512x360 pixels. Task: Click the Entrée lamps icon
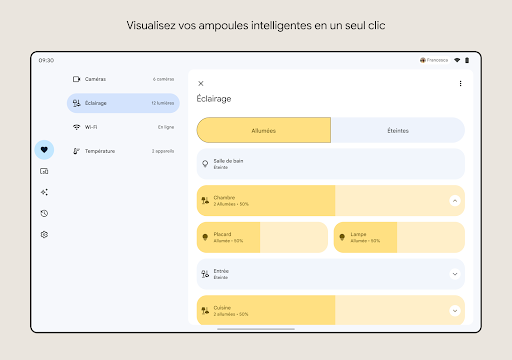pyautogui.click(x=205, y=274)
